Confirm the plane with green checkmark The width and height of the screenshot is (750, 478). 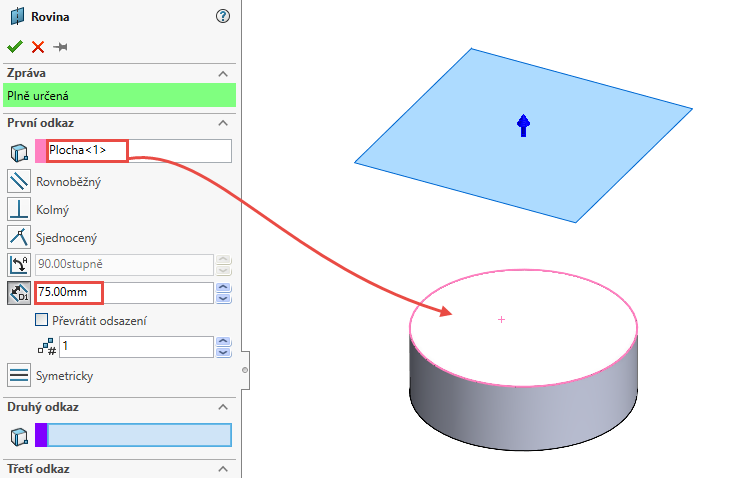click(15, 46)
